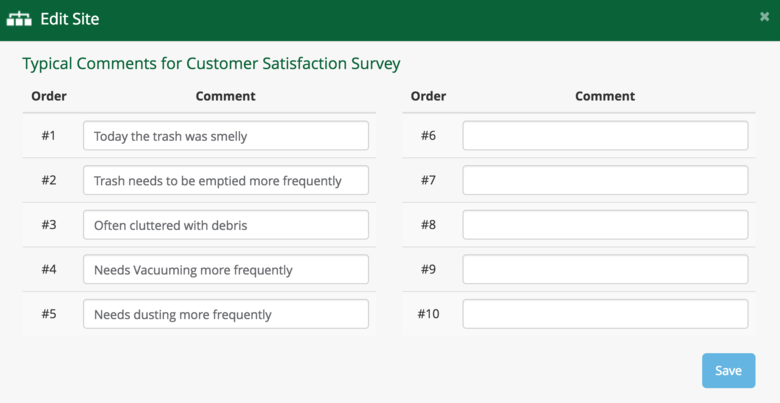The width and height of the screenshot is (780, 403).
Task: Click the #1 order label
Action: 49,136
